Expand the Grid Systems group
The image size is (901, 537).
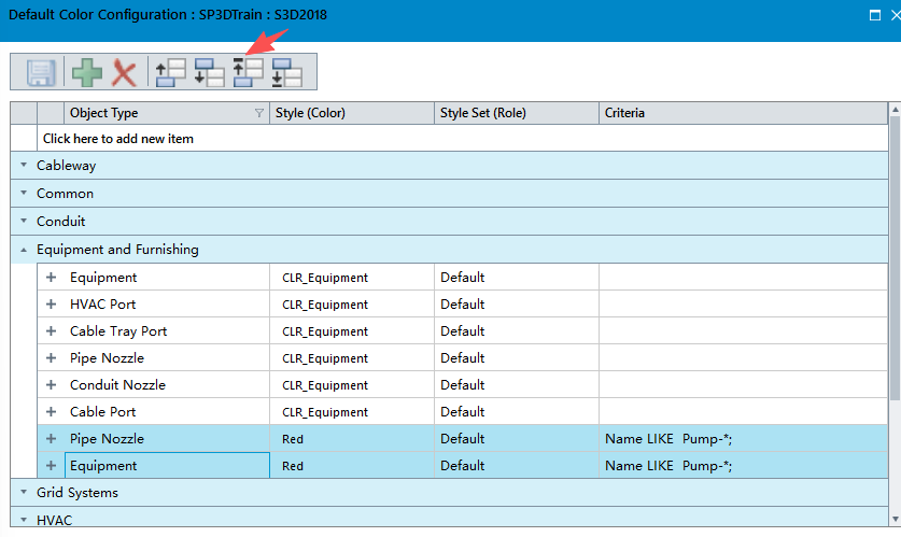tap(24, 493)
